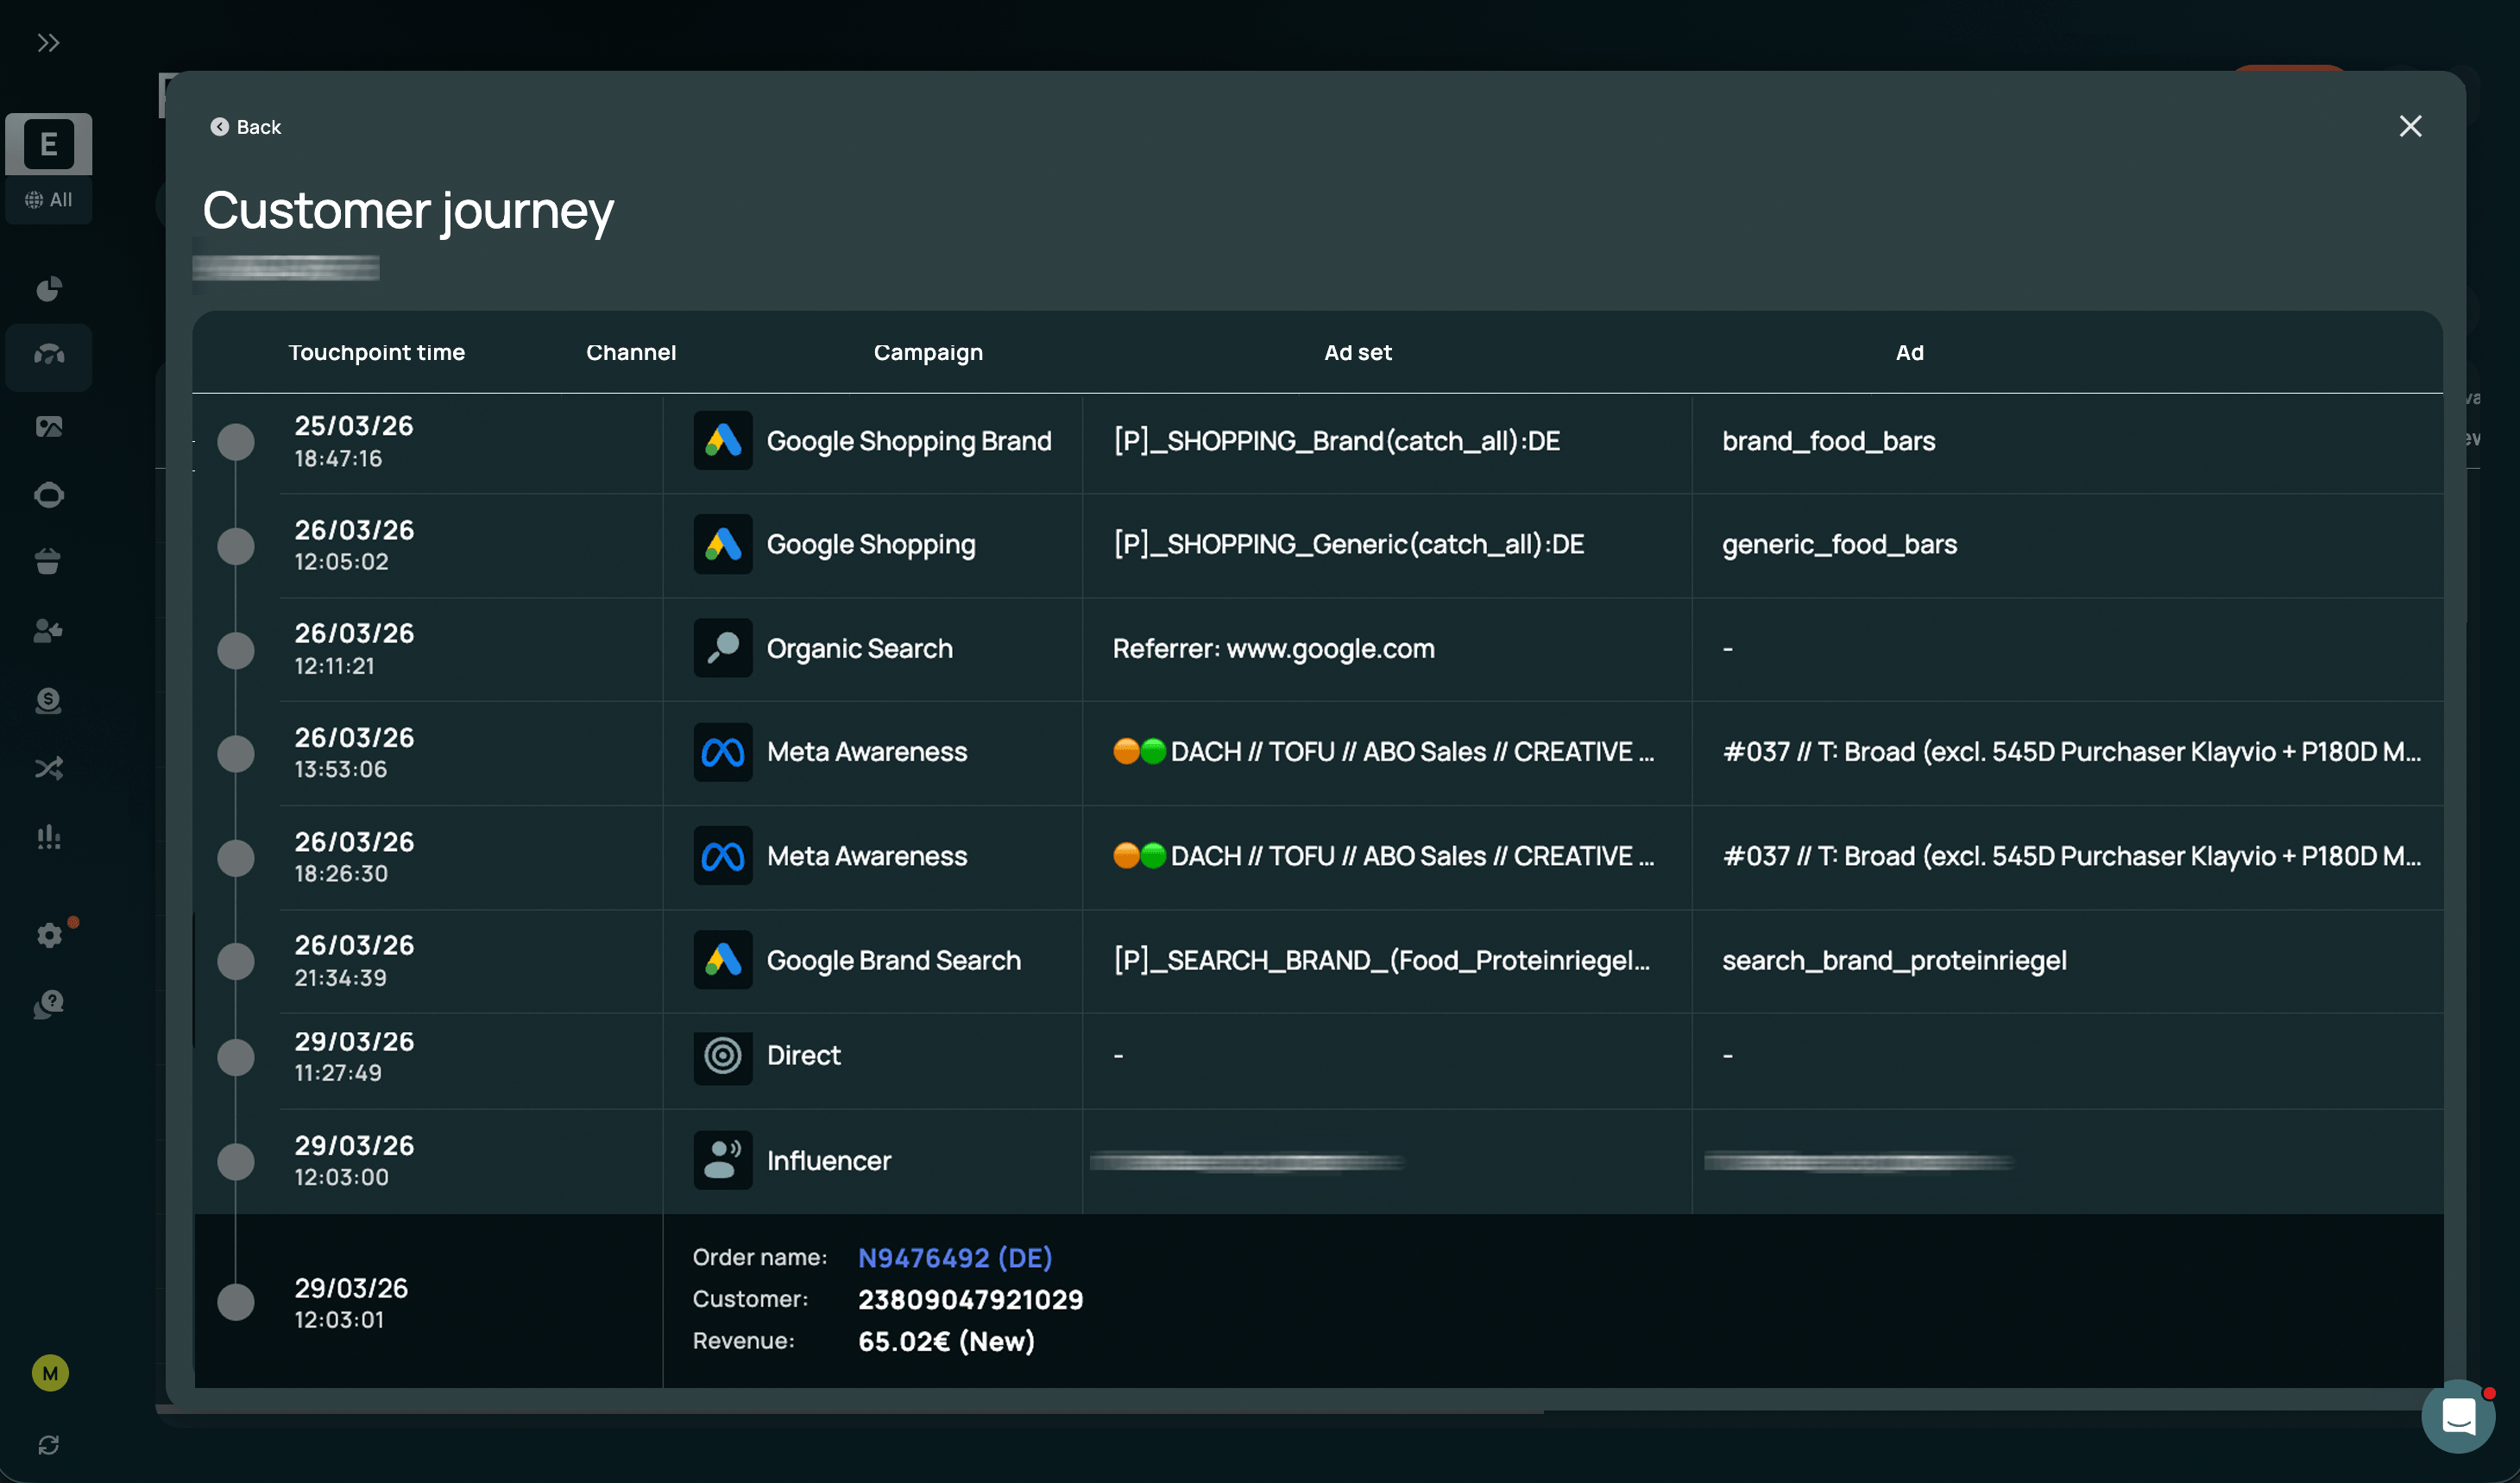Click the Influencer channel icon
The image size is (2520, 1483).
[x=723, y=1160]
